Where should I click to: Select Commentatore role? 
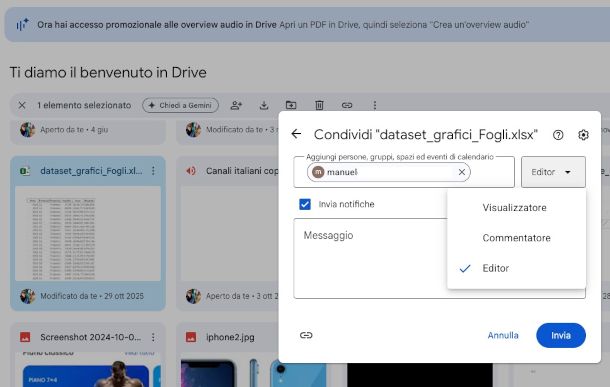coord(517,238)
